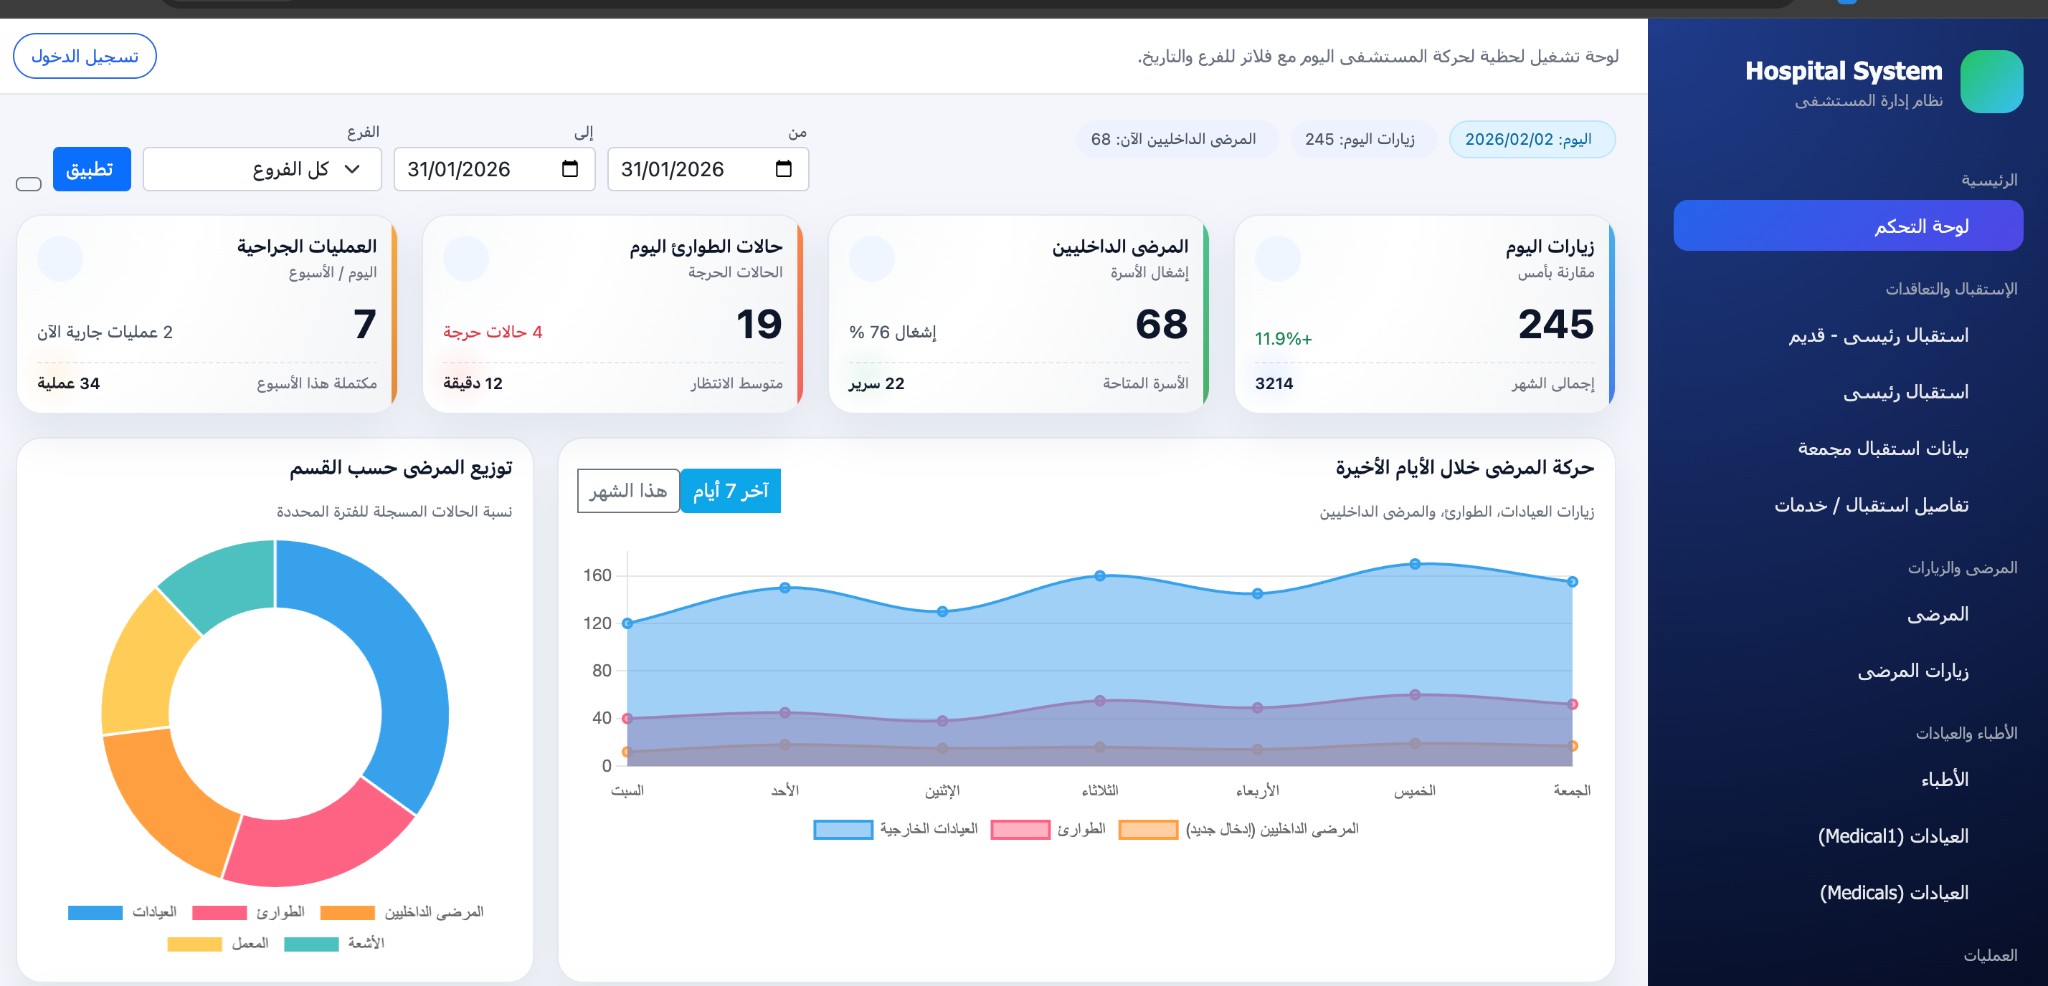Switch to the هذا الشهر chart tab
The image size is (2048, 986).
click(628, 491)
